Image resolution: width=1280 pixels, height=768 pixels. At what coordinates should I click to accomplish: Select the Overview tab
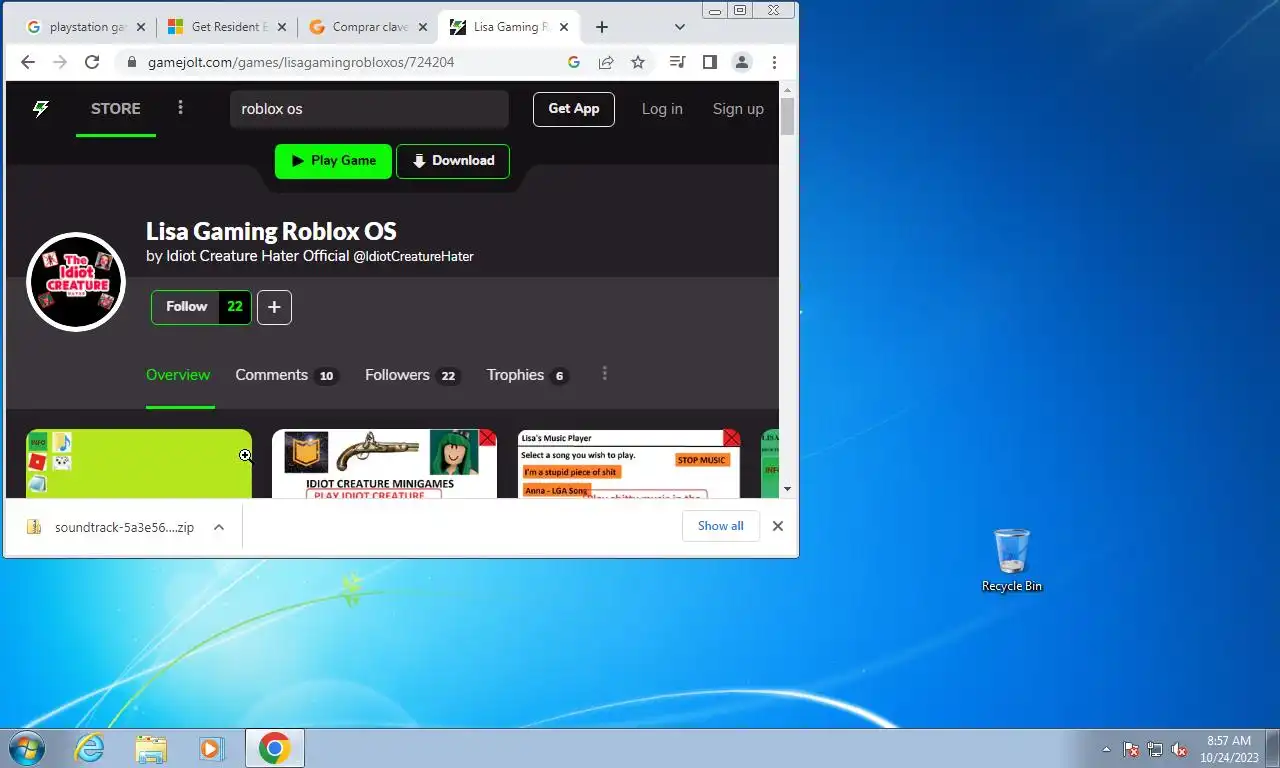pos(178,375)
